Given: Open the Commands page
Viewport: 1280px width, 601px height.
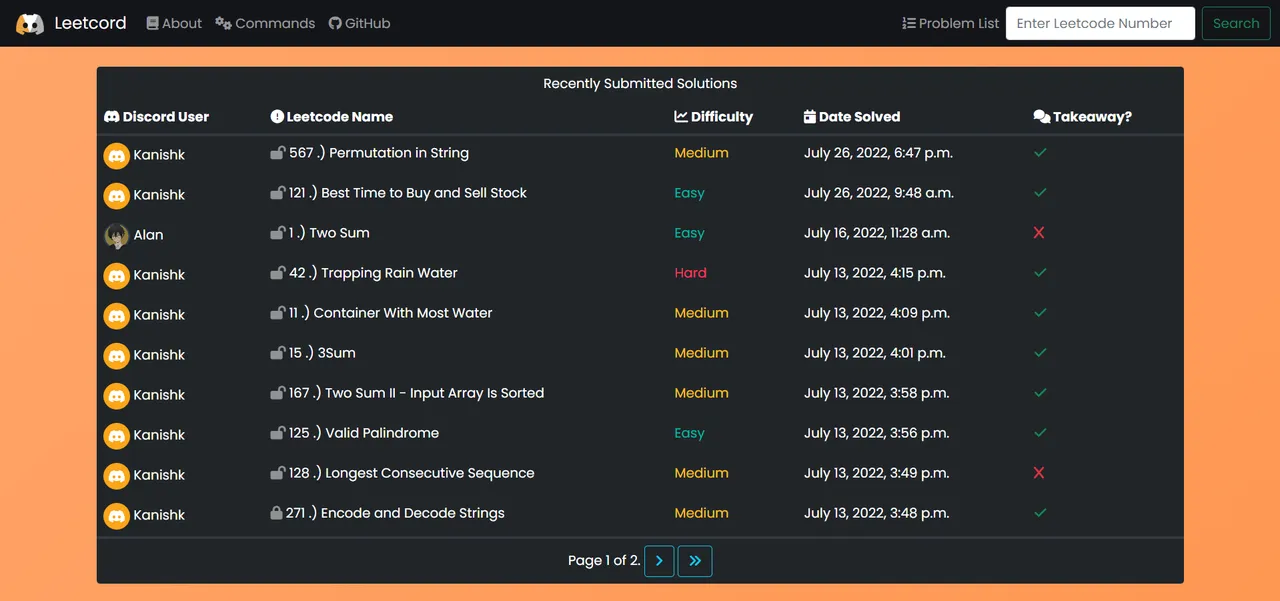Looking at the screenshot, I should click(265, 23).
